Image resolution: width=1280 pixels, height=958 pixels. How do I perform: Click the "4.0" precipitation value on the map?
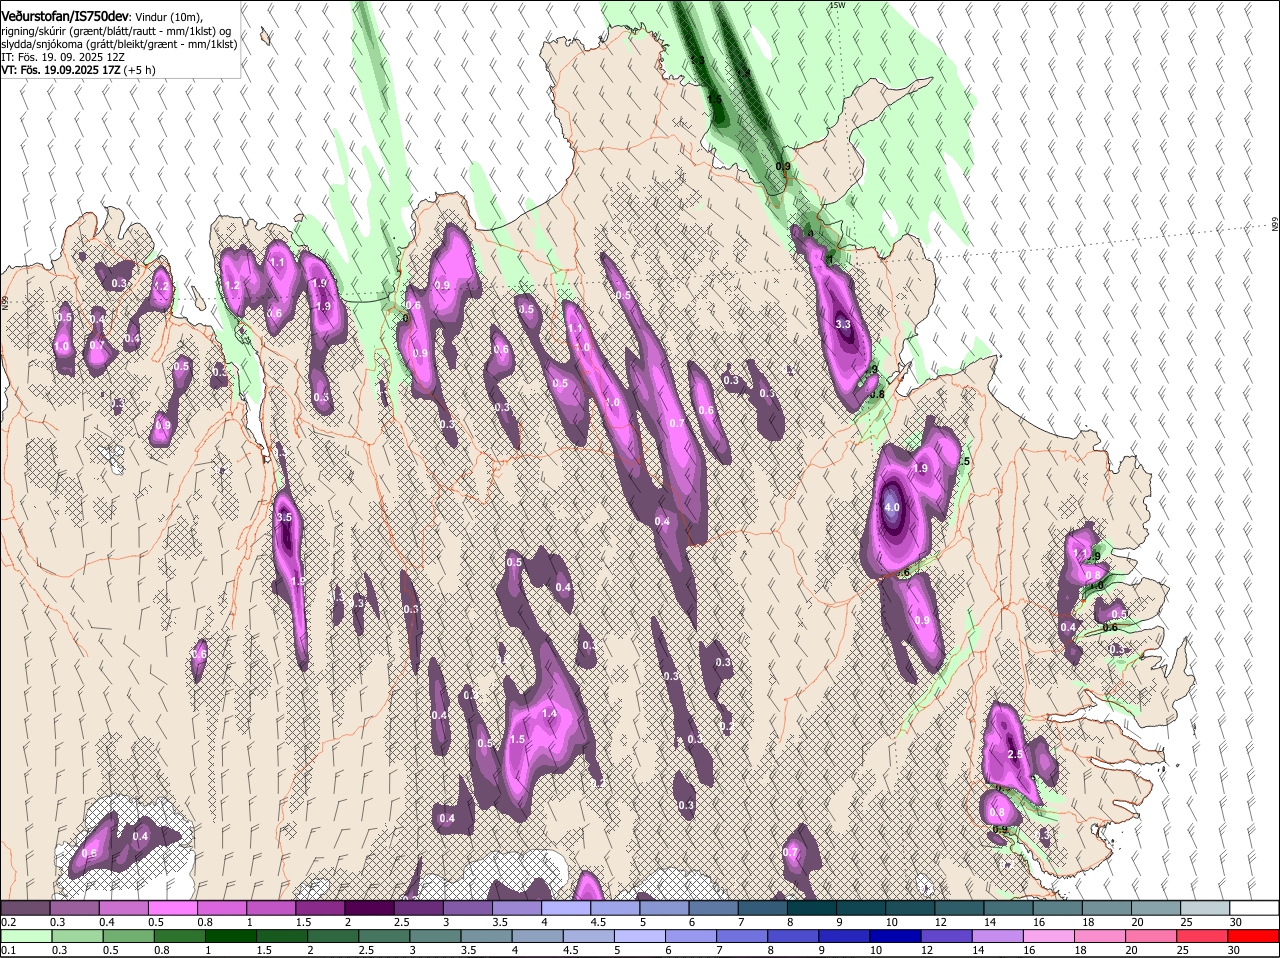coord(892,507)
